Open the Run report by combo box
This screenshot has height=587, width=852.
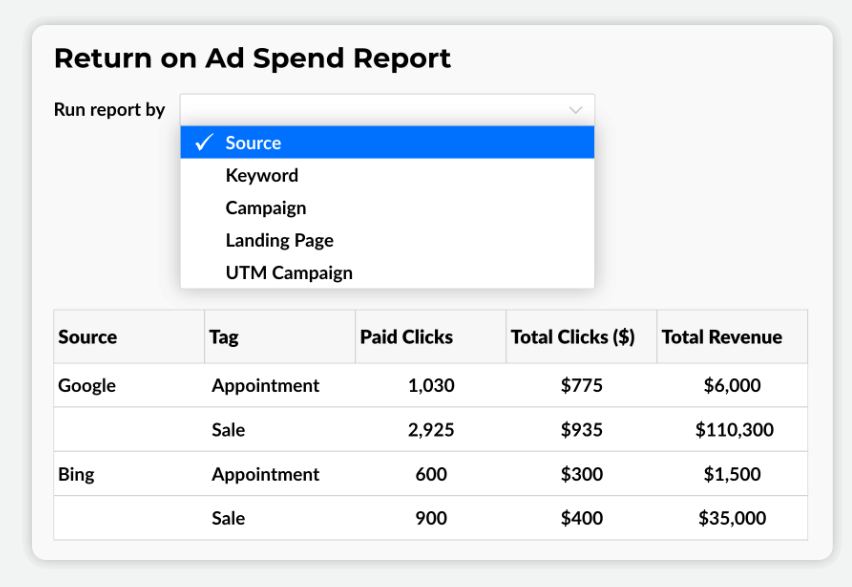[x=387, y=110]
